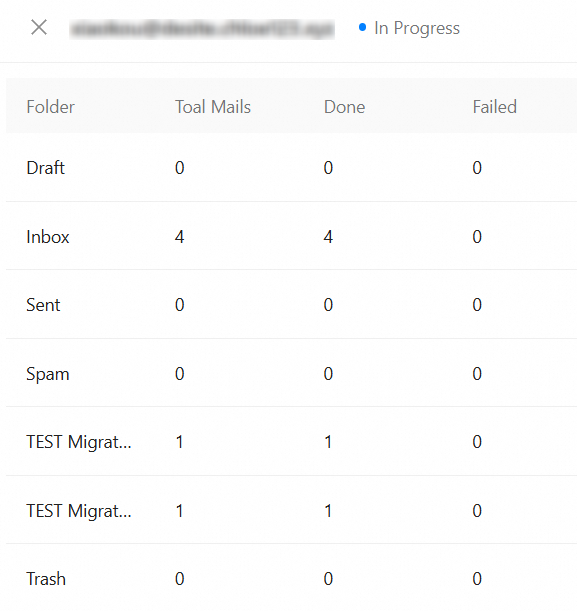Open the Sent folder row
This screenshot has width=577, height=611.
tap(291, 304)
